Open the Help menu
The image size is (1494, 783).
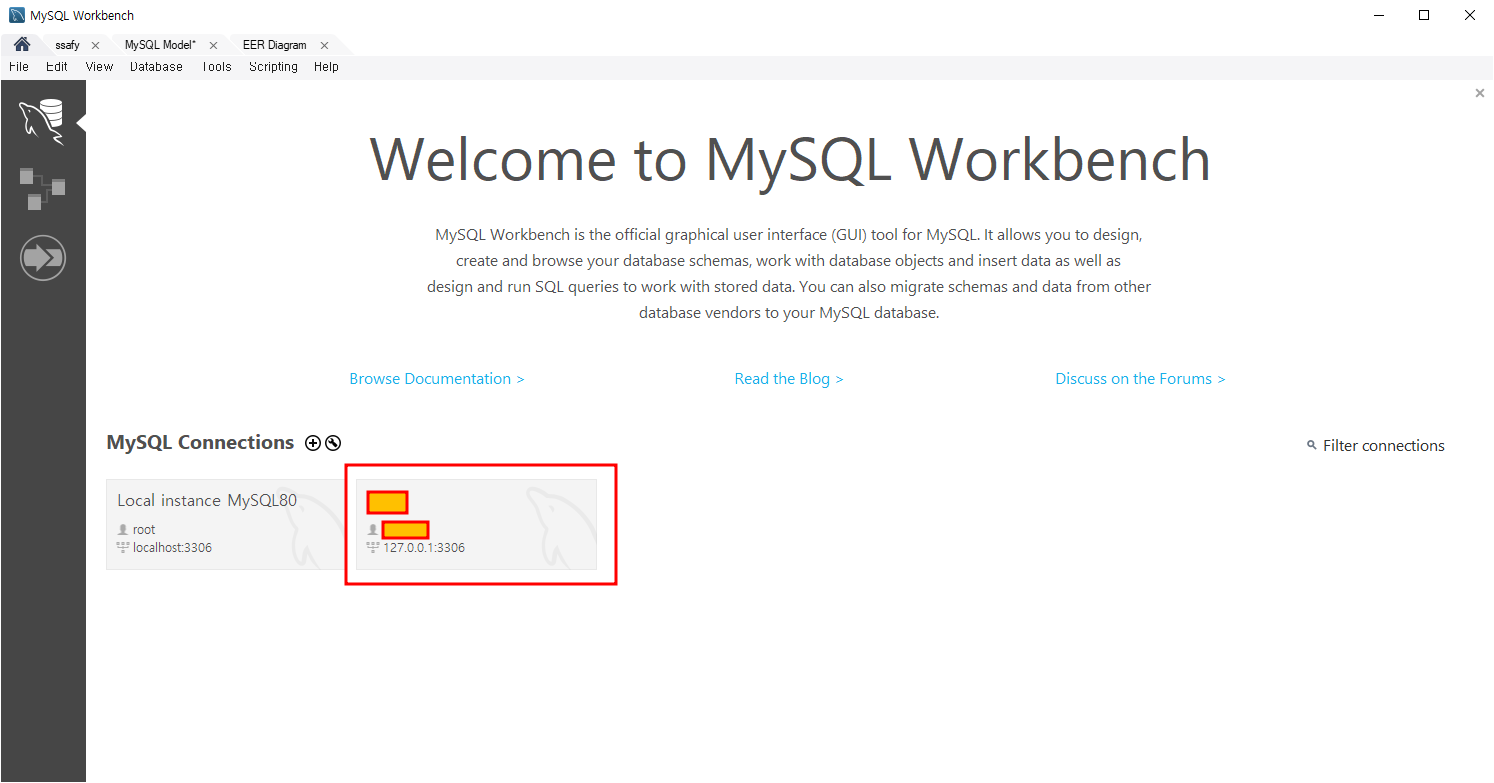click(326, 67)
